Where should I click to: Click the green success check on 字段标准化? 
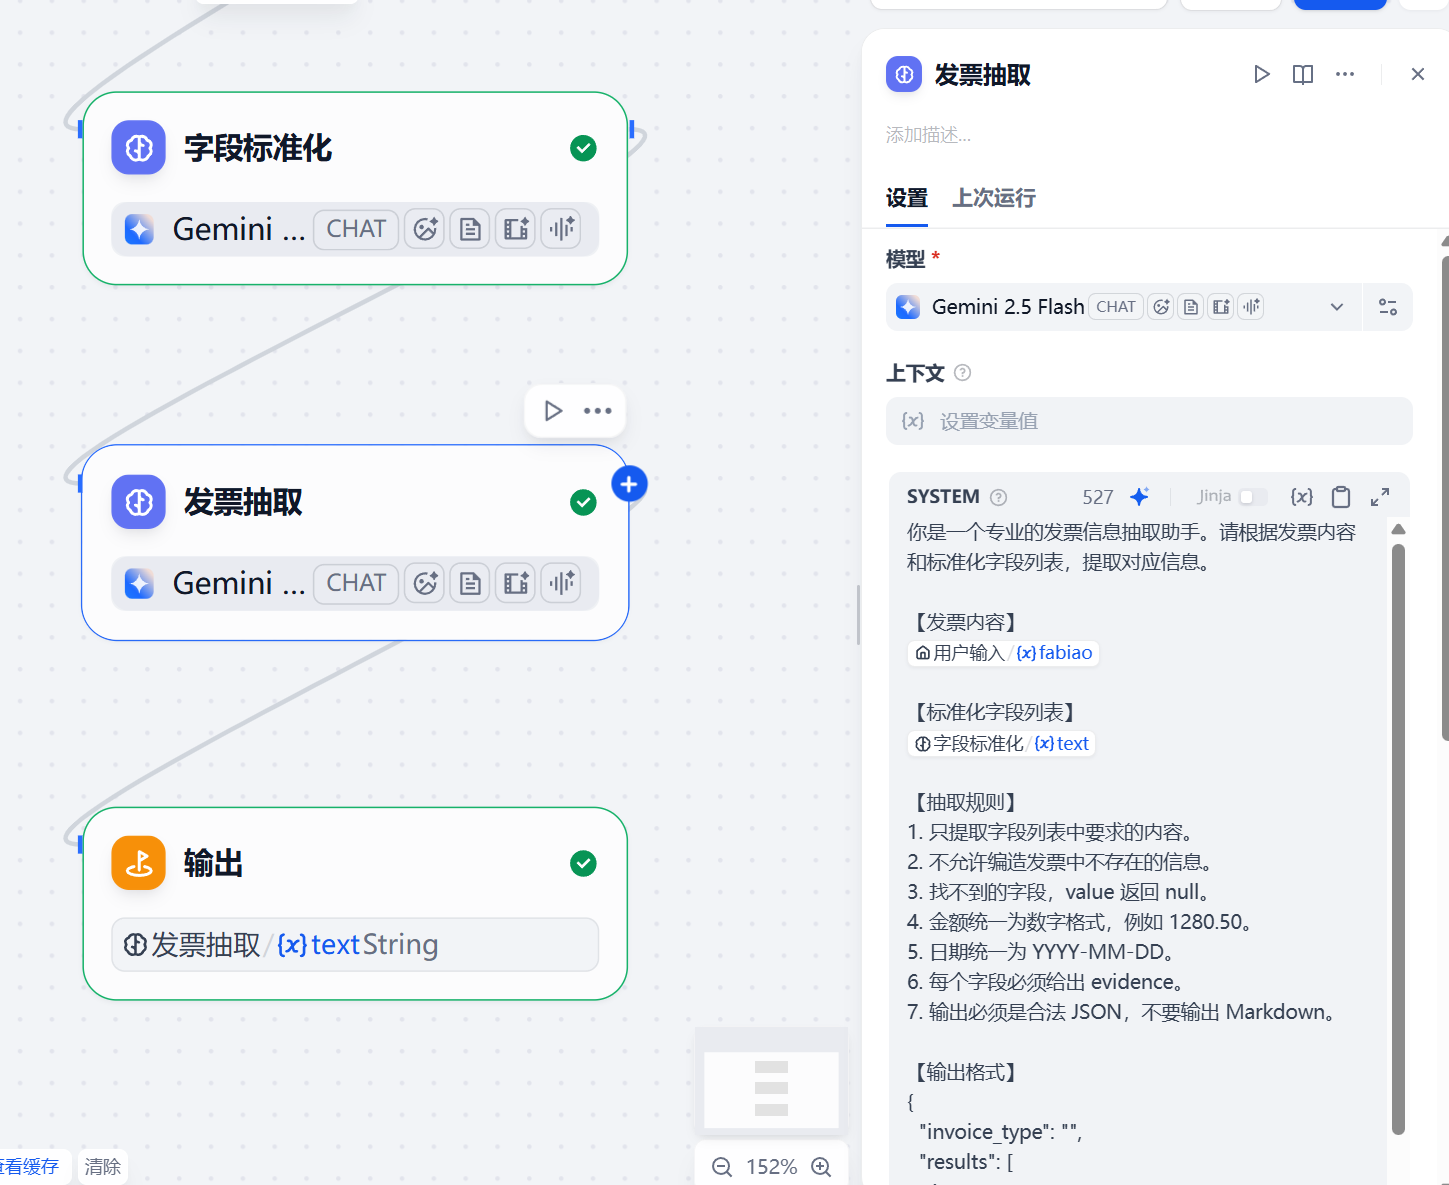(583, 148)
